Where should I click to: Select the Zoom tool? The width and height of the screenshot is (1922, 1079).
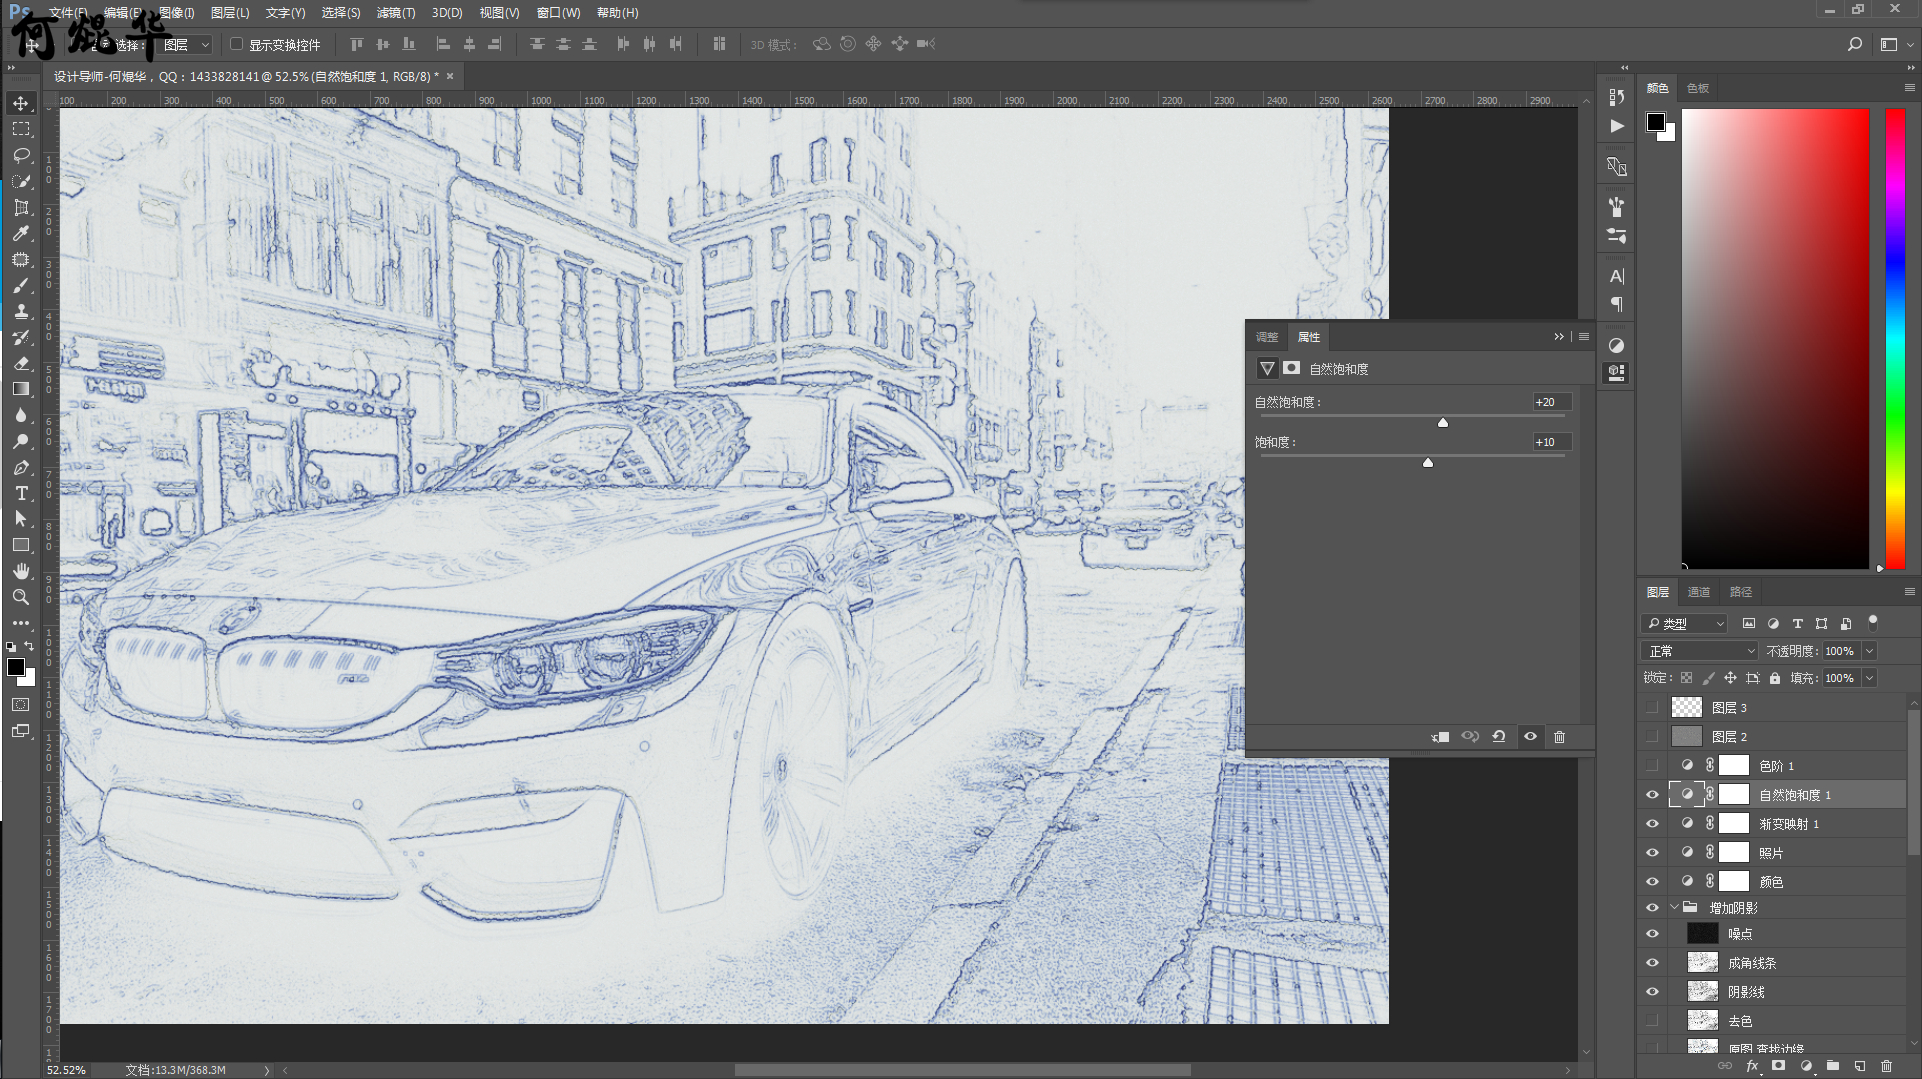[x=21, y=597]
